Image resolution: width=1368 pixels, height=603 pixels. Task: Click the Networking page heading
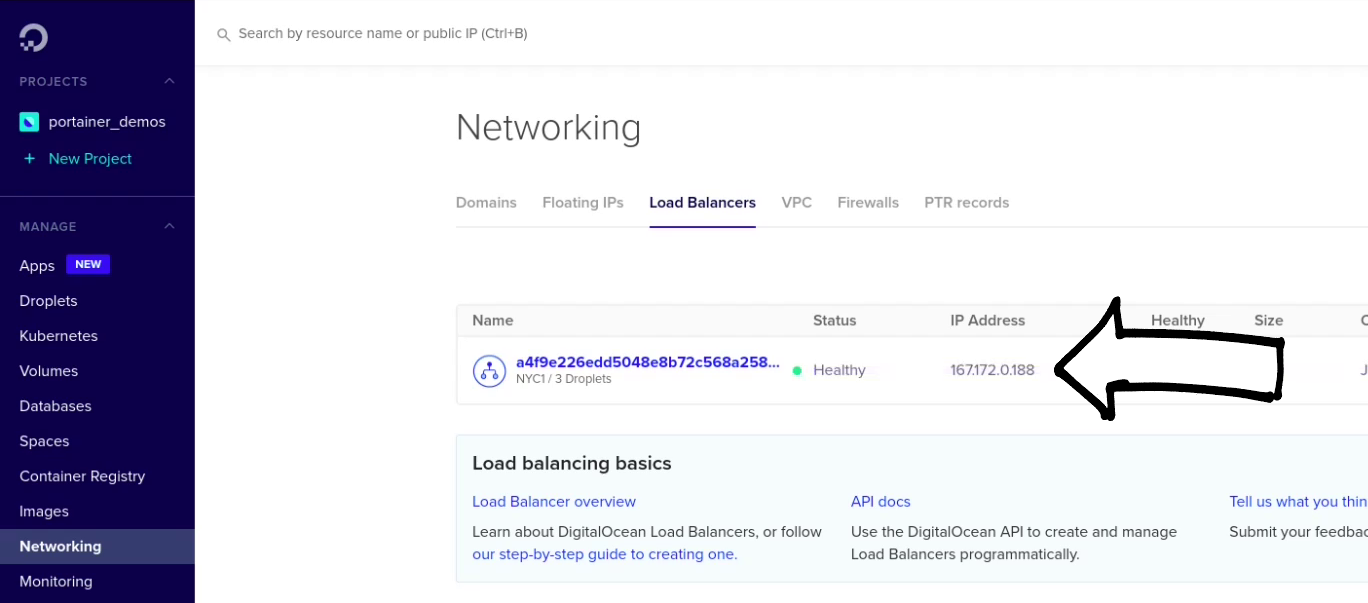(548, 128)
